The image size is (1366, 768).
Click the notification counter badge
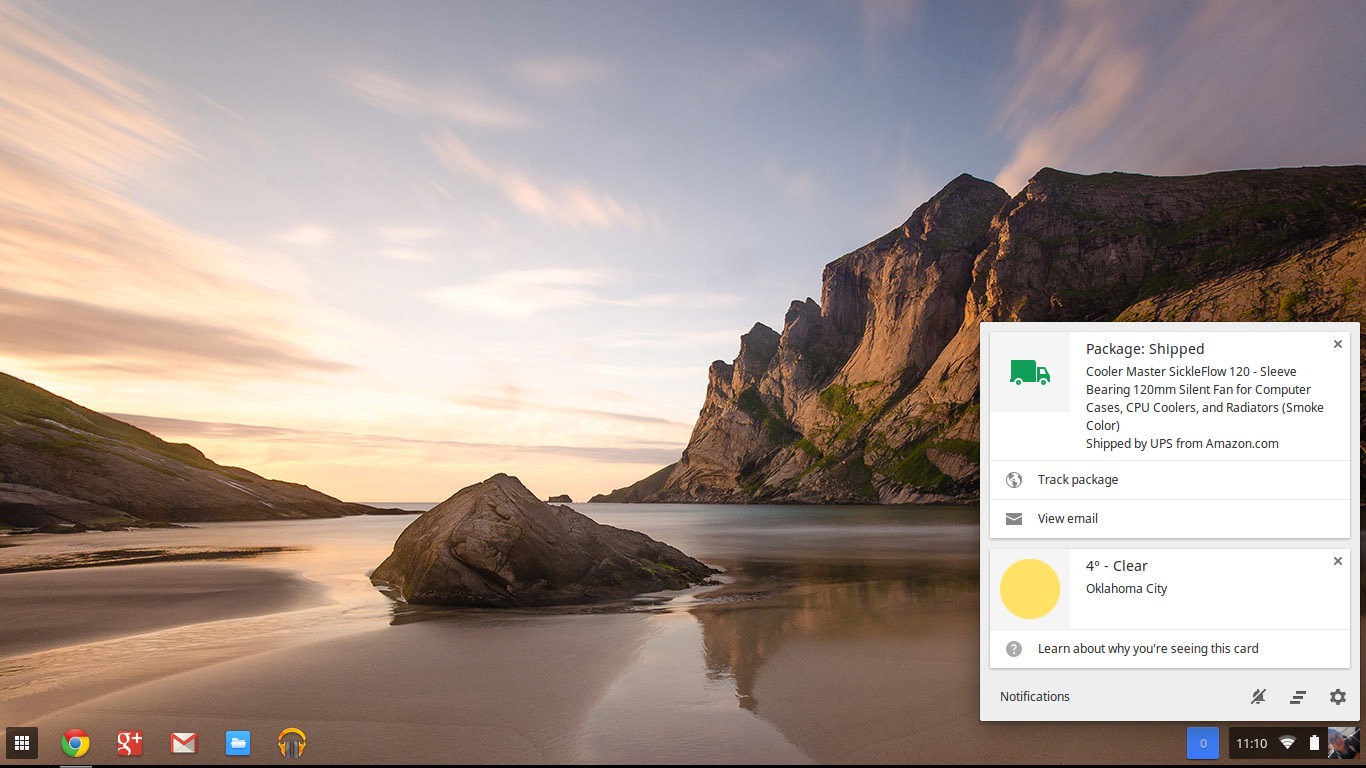1202,743
